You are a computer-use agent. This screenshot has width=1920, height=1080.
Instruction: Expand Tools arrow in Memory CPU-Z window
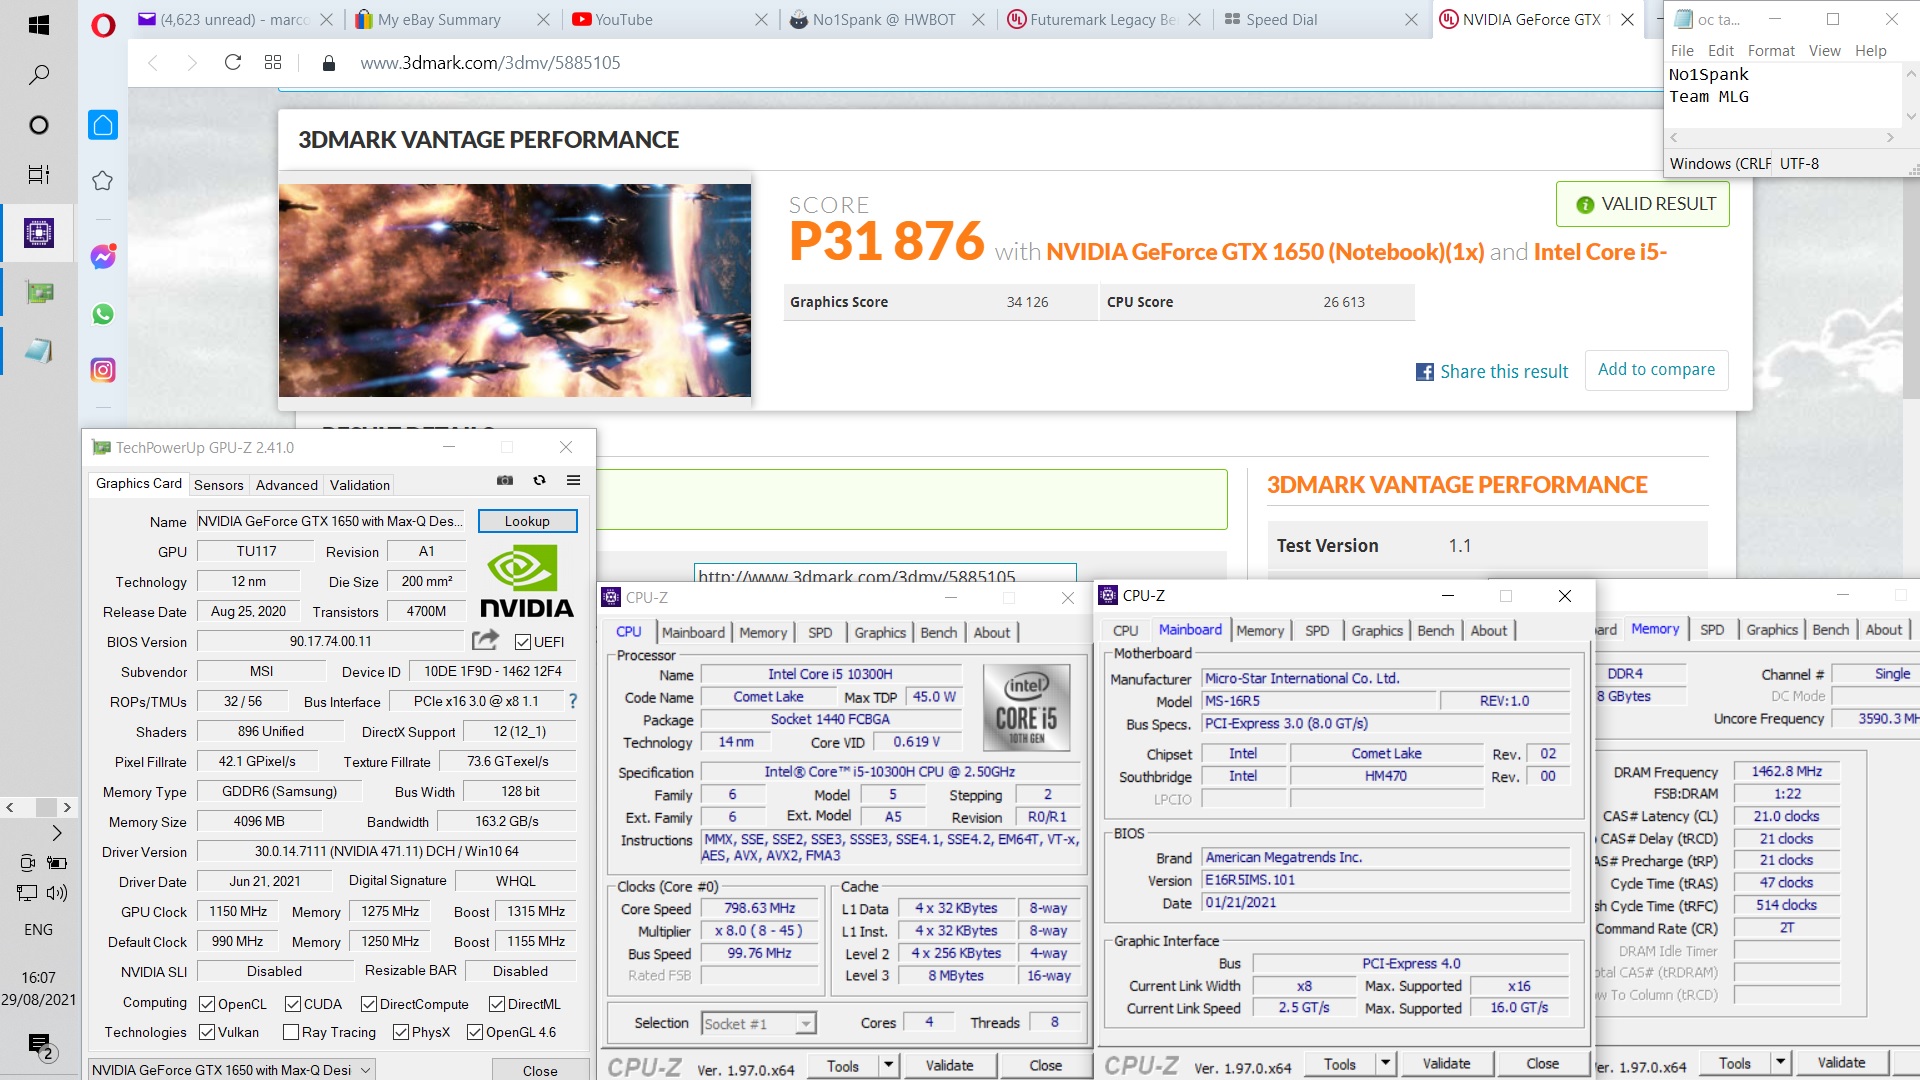click(1780, 1063)
